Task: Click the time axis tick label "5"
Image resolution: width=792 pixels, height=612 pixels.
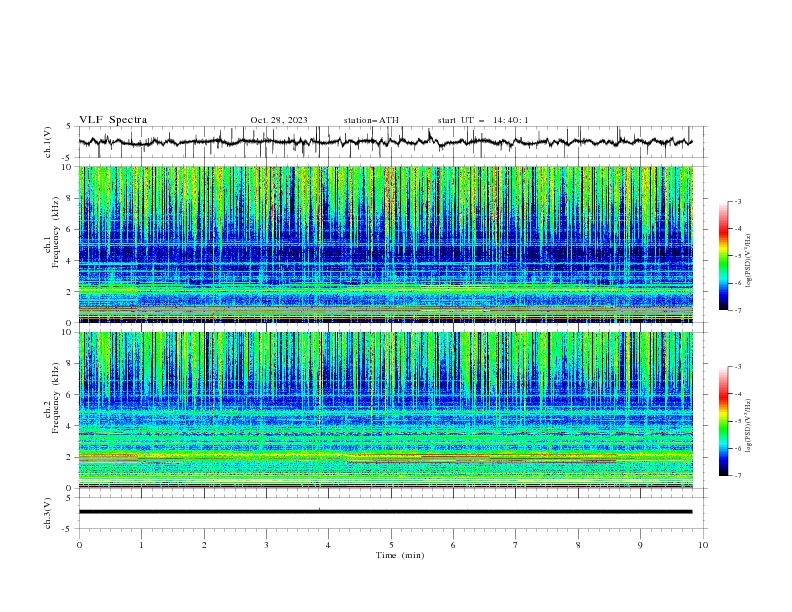Action: 391,545
